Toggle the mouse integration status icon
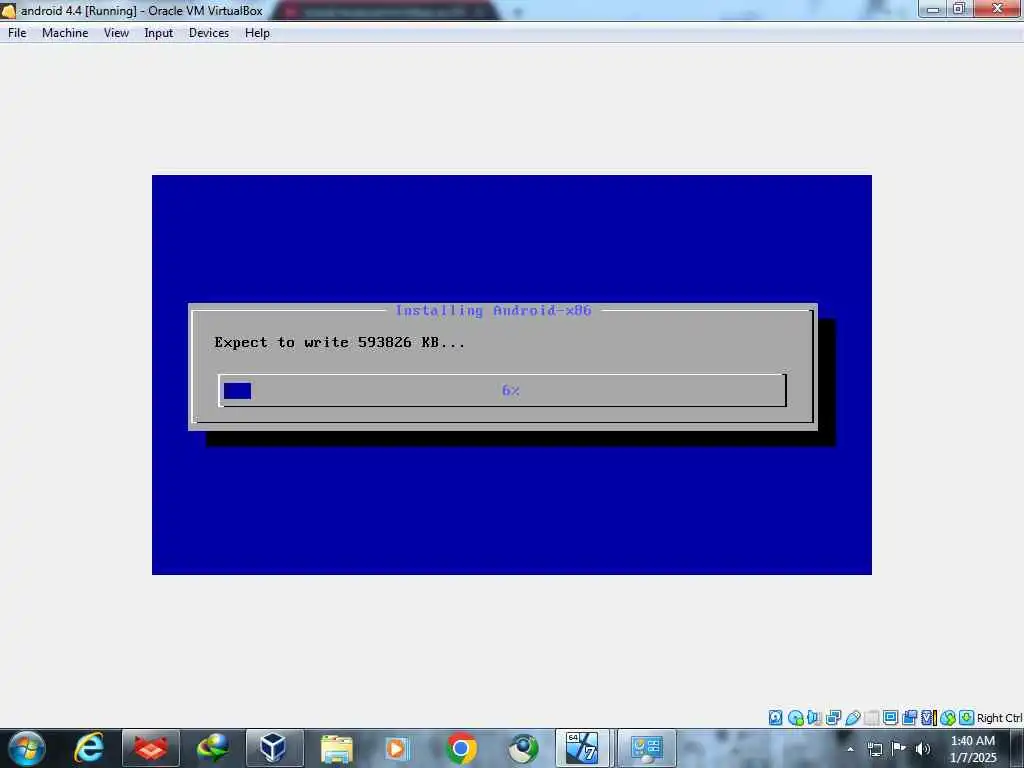Screen dimensions: 1024x768 (948, 718)
